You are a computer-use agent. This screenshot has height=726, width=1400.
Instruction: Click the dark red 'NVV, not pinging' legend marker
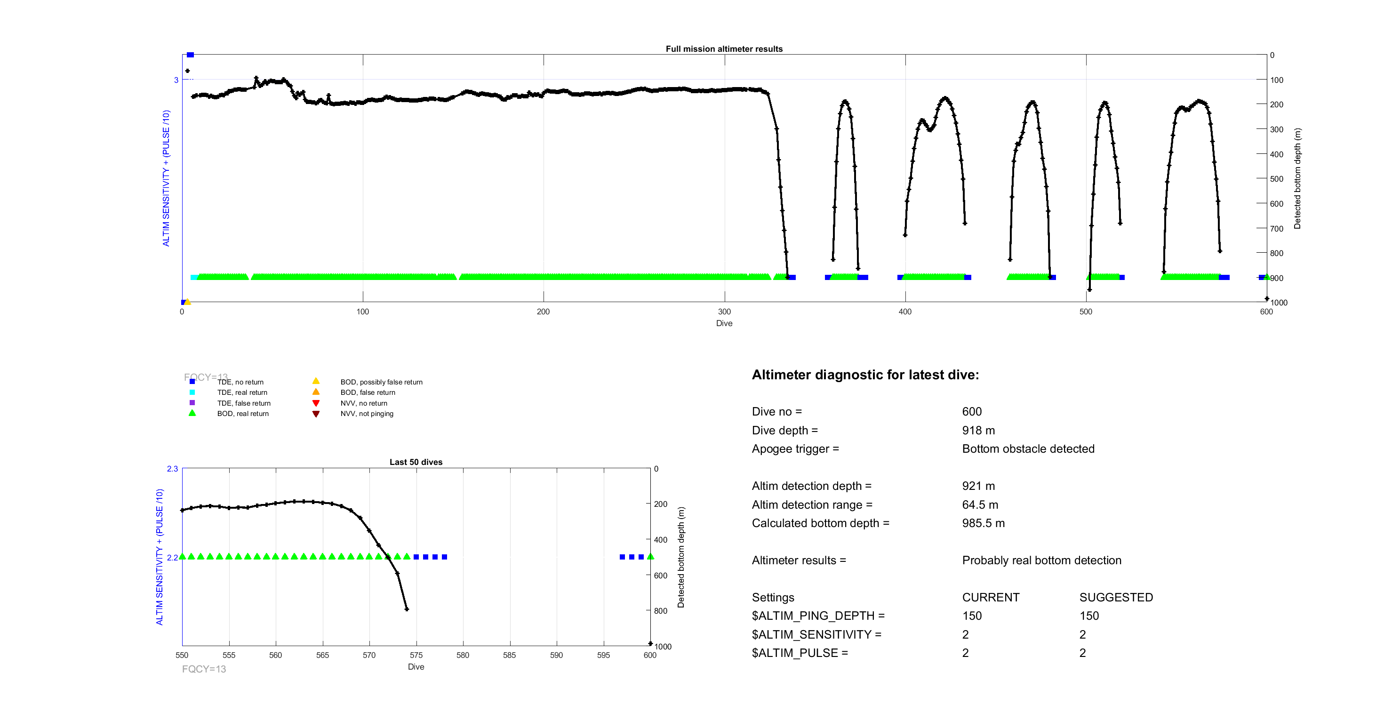point(316,413)
